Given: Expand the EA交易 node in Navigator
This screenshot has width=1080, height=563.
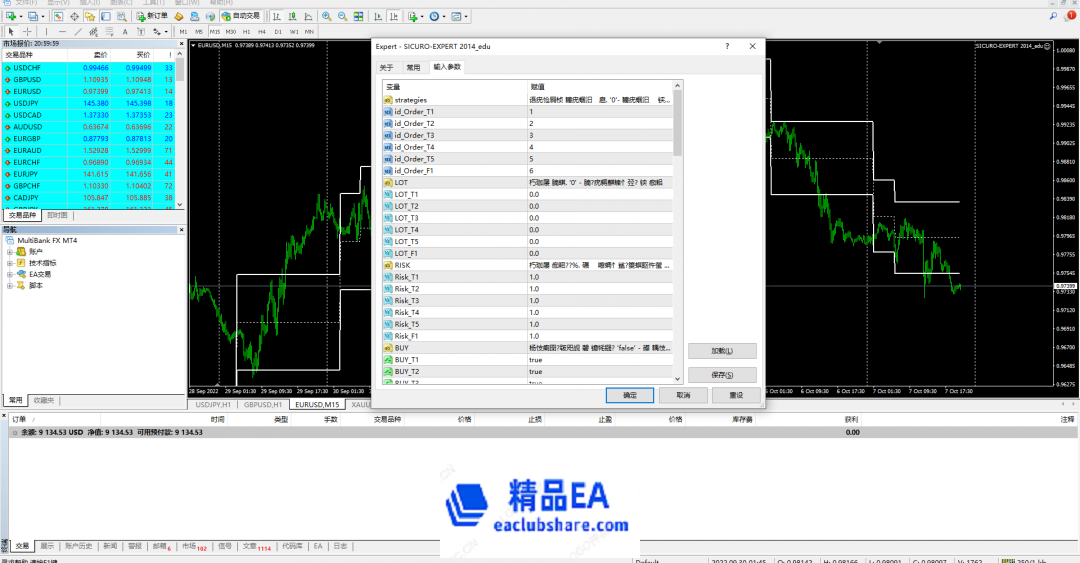Looking at the screenshot, I should point(10,274).
